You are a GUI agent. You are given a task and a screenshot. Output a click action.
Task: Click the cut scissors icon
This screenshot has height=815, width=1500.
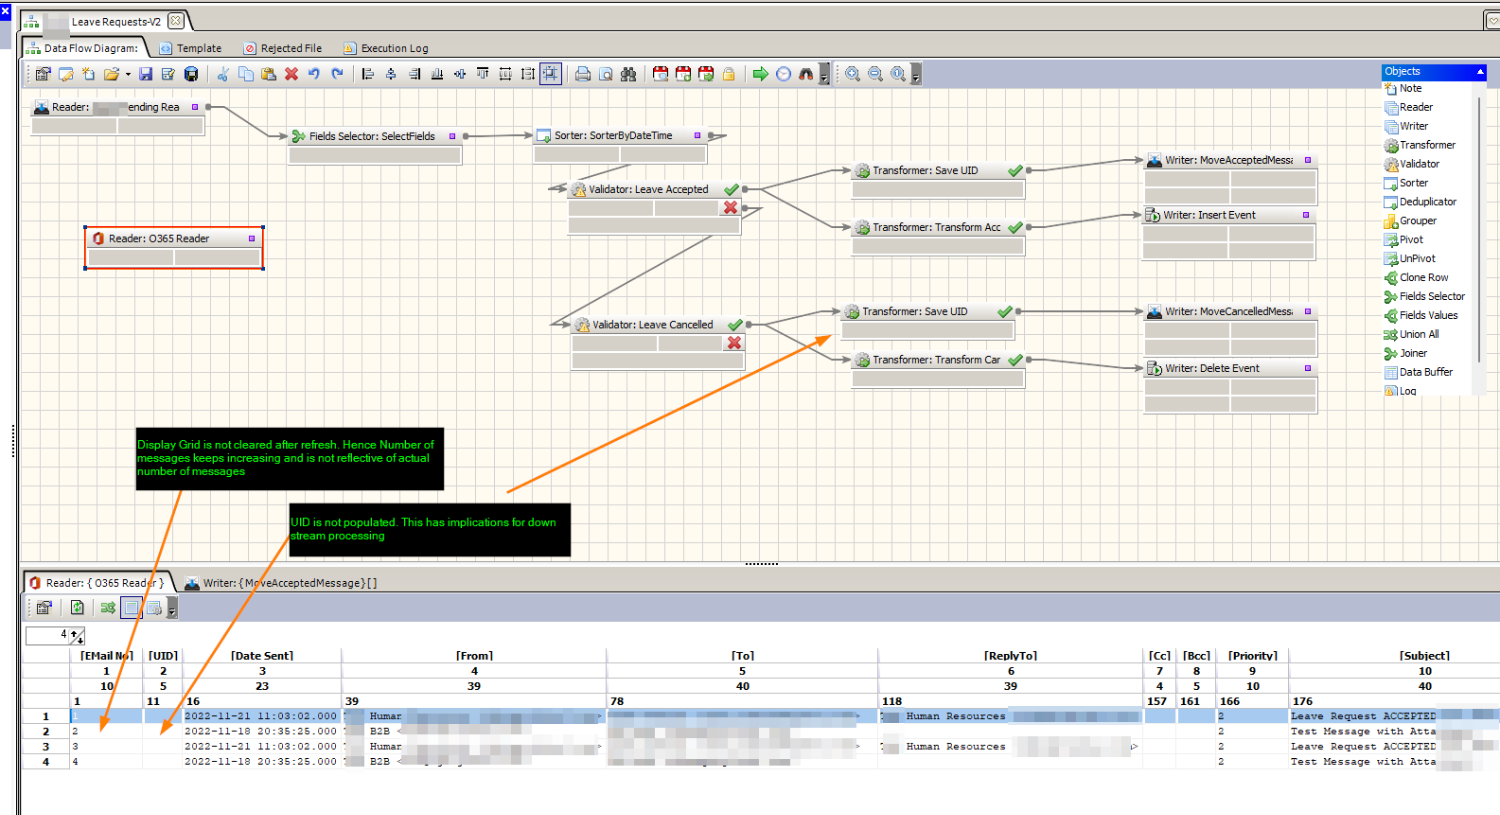click(223, 74)
